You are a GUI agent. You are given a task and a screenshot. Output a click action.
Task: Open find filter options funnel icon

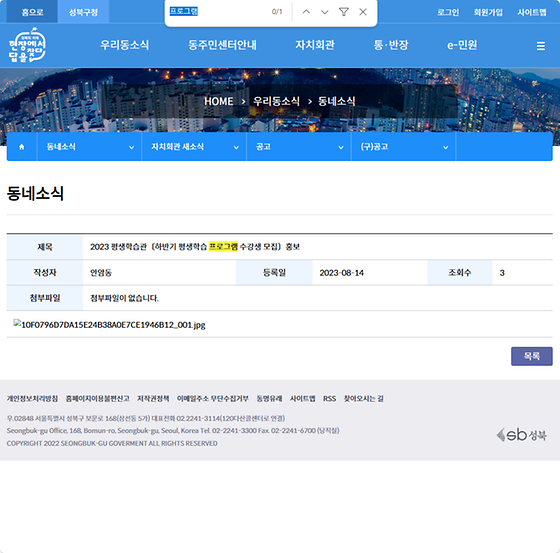point(344,12)
